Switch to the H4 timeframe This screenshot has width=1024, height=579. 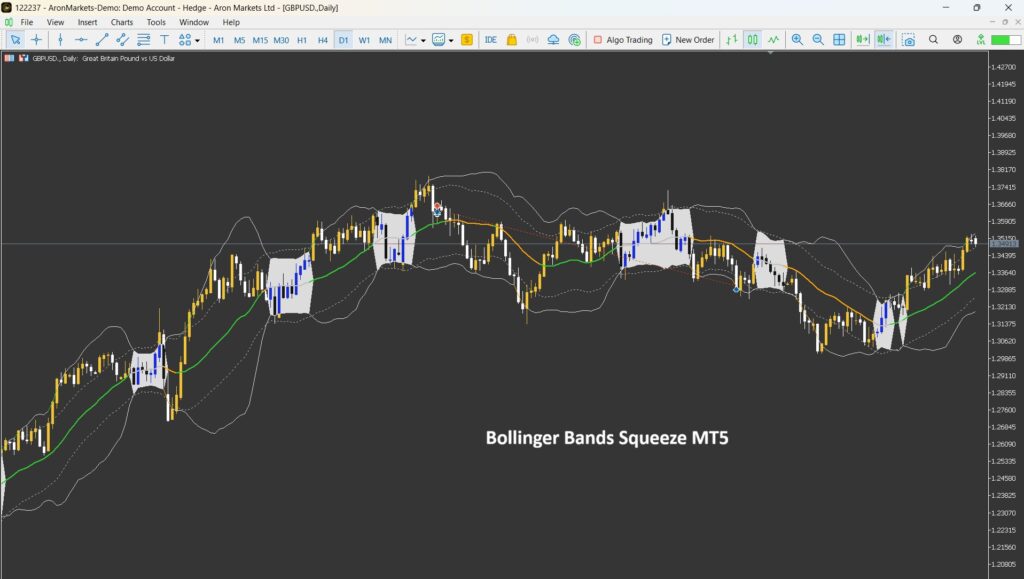coord(322,40)
